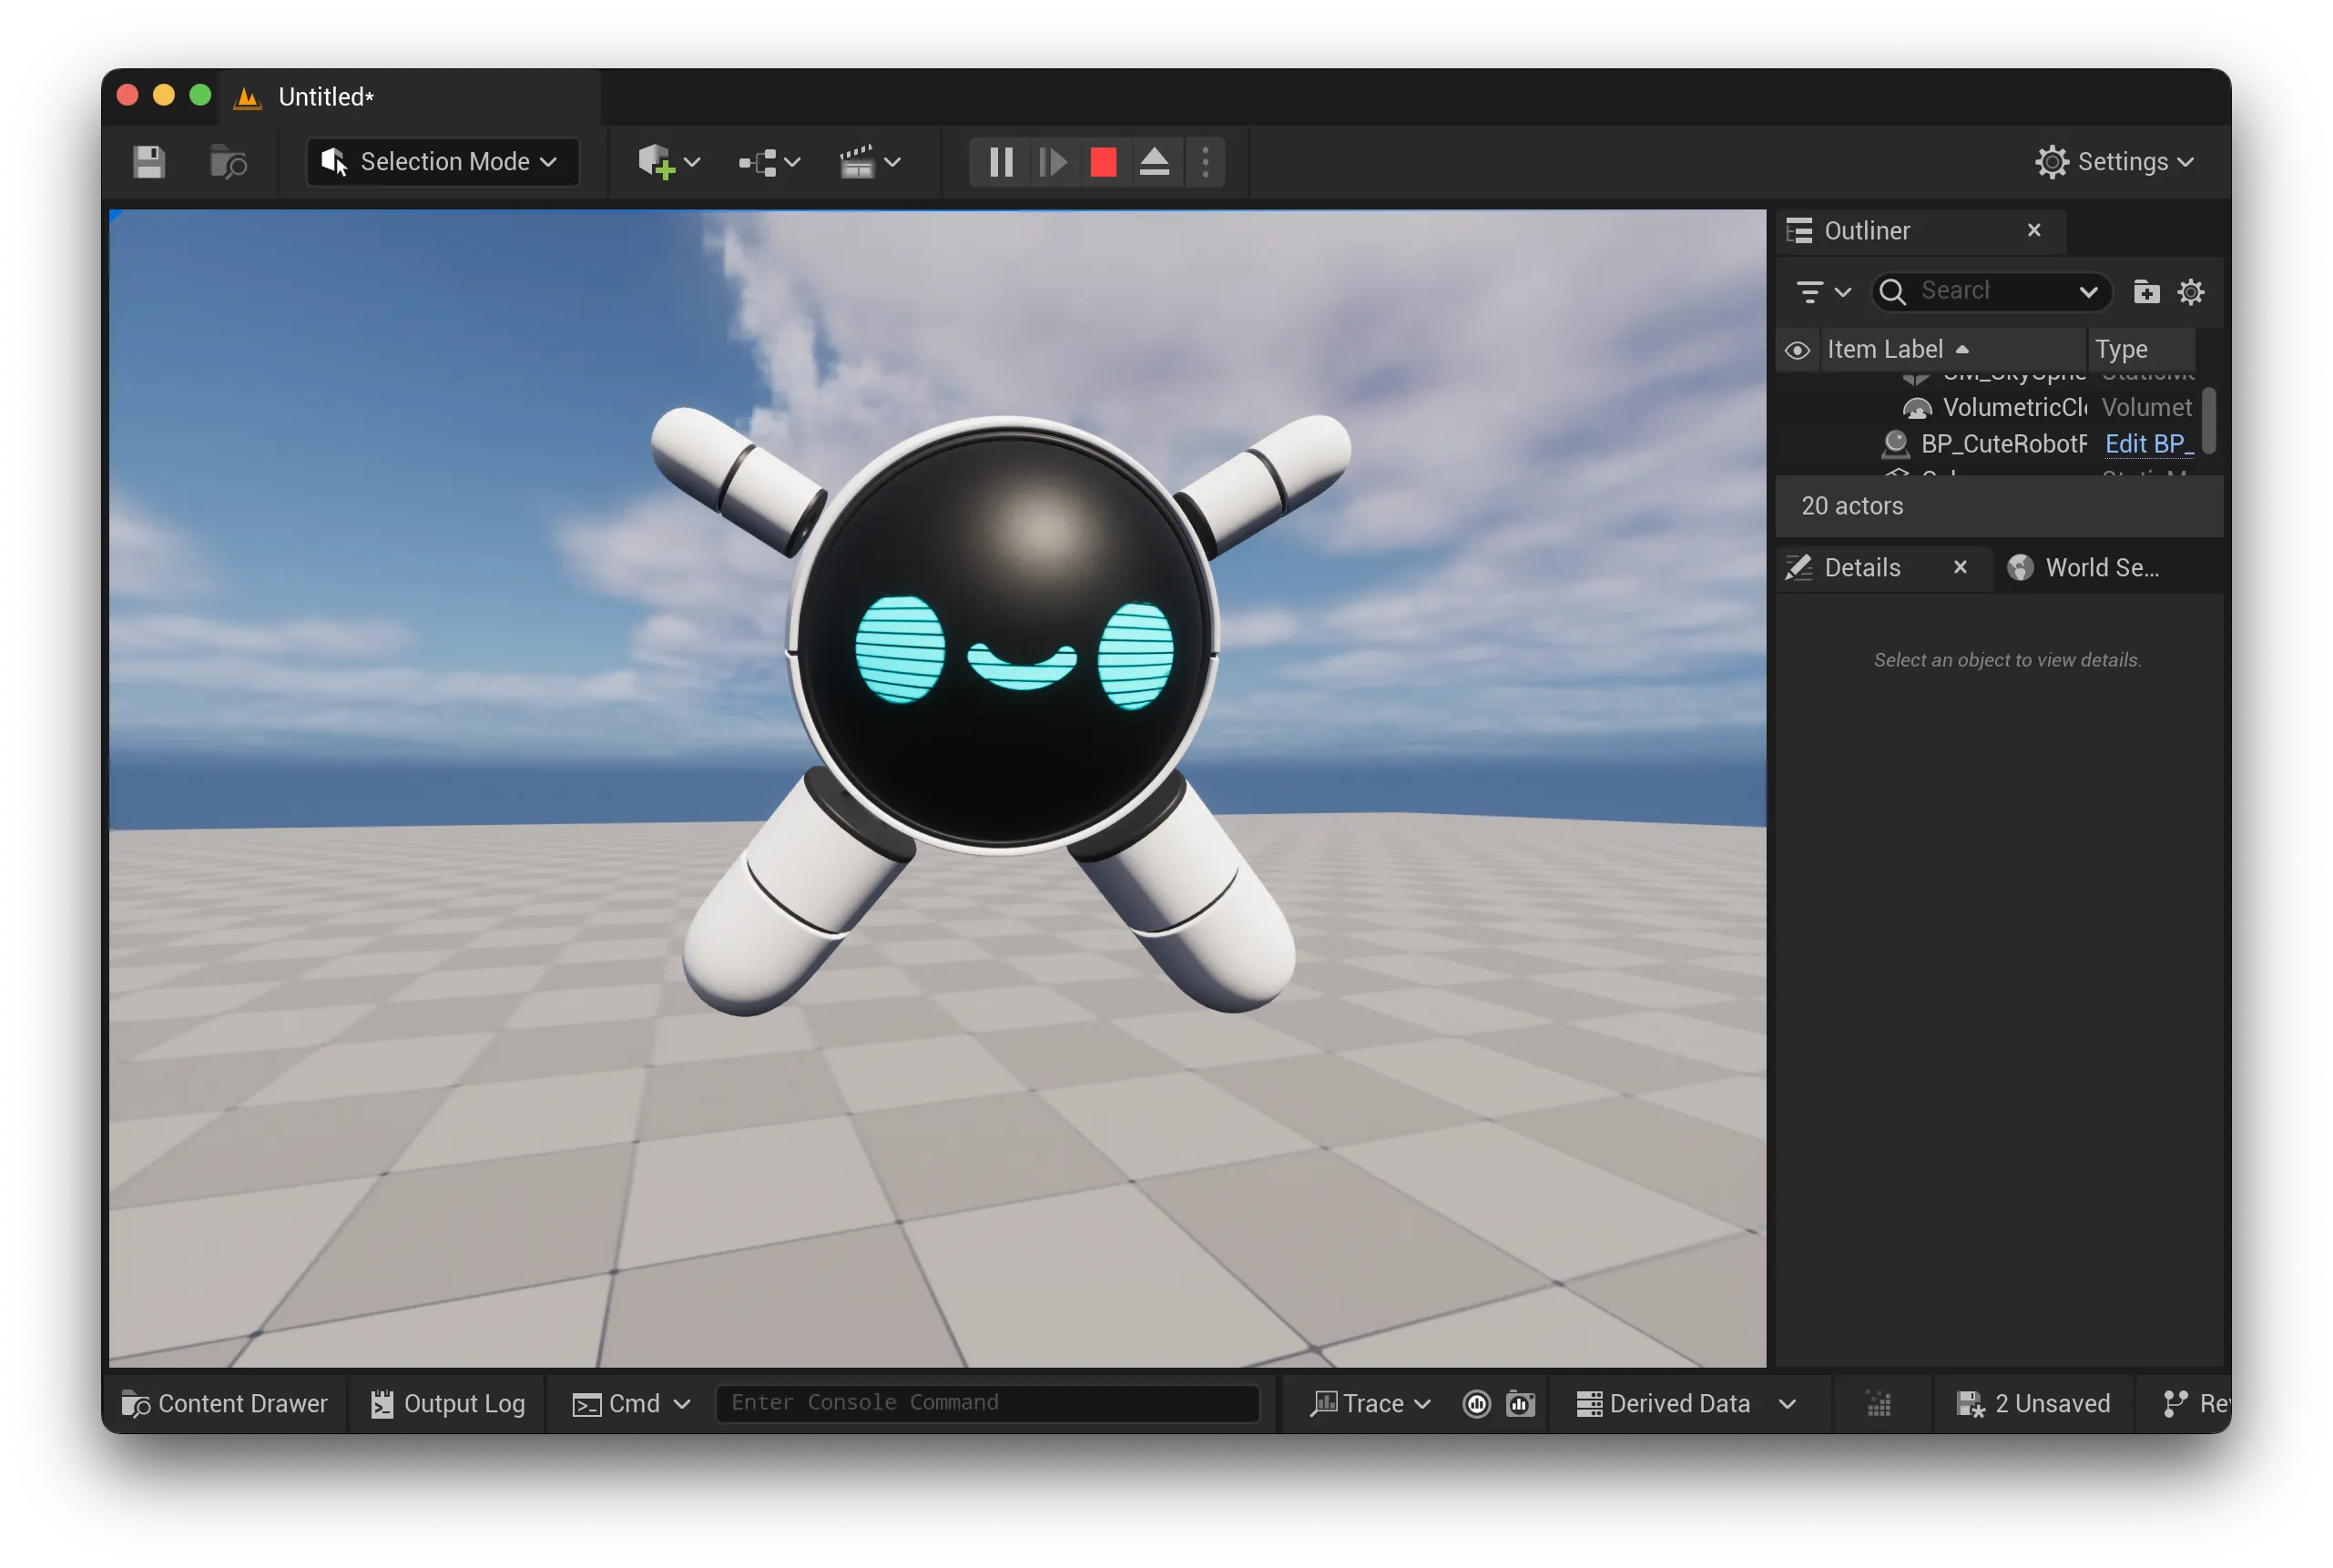Screen dimensions: 2333x1568
Task: Click the Cinematics clapperboard icon
Action: 857,162
